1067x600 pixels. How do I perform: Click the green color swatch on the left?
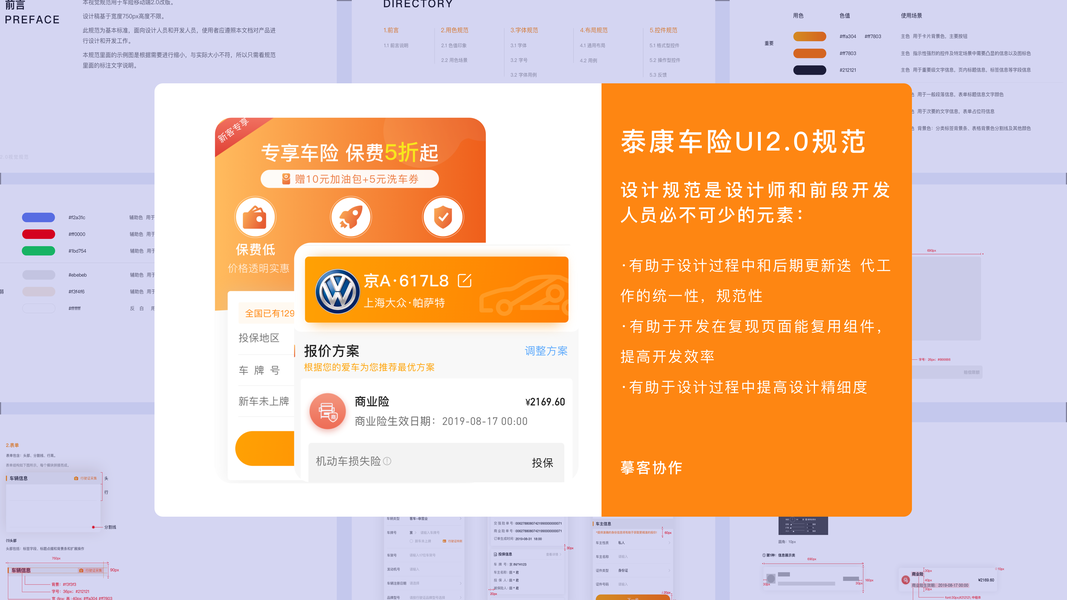pos(39,251)
